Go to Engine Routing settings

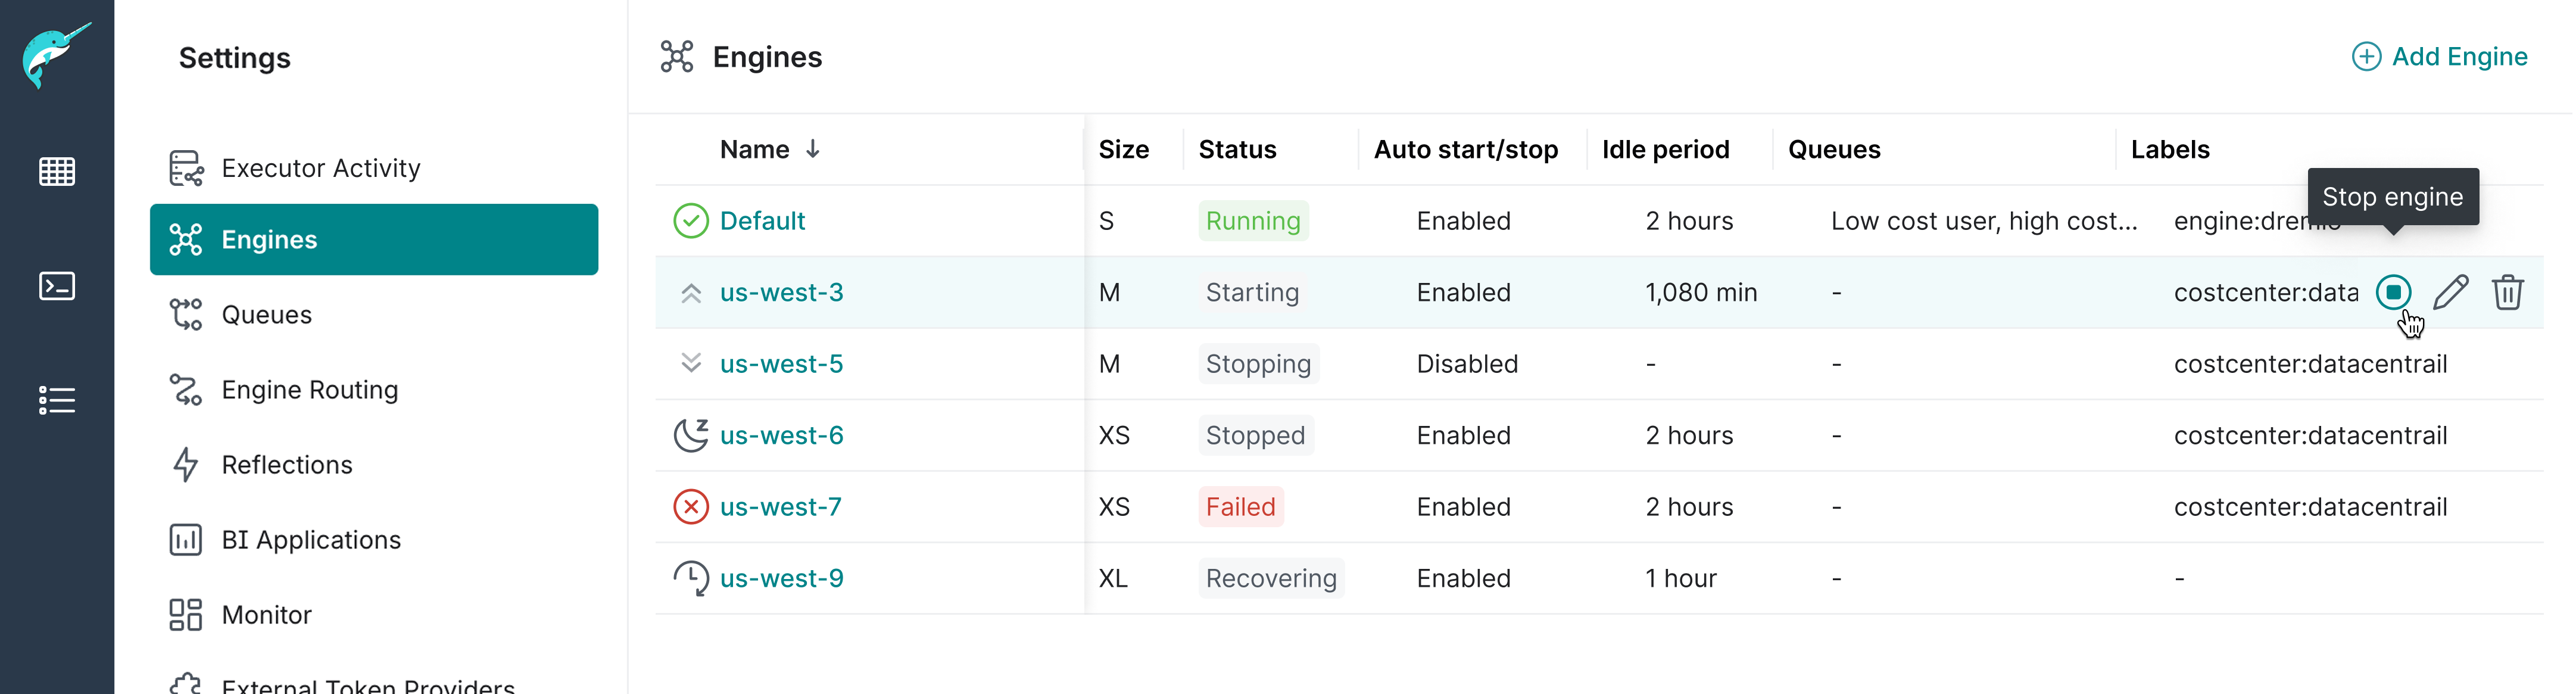(309, 390)
